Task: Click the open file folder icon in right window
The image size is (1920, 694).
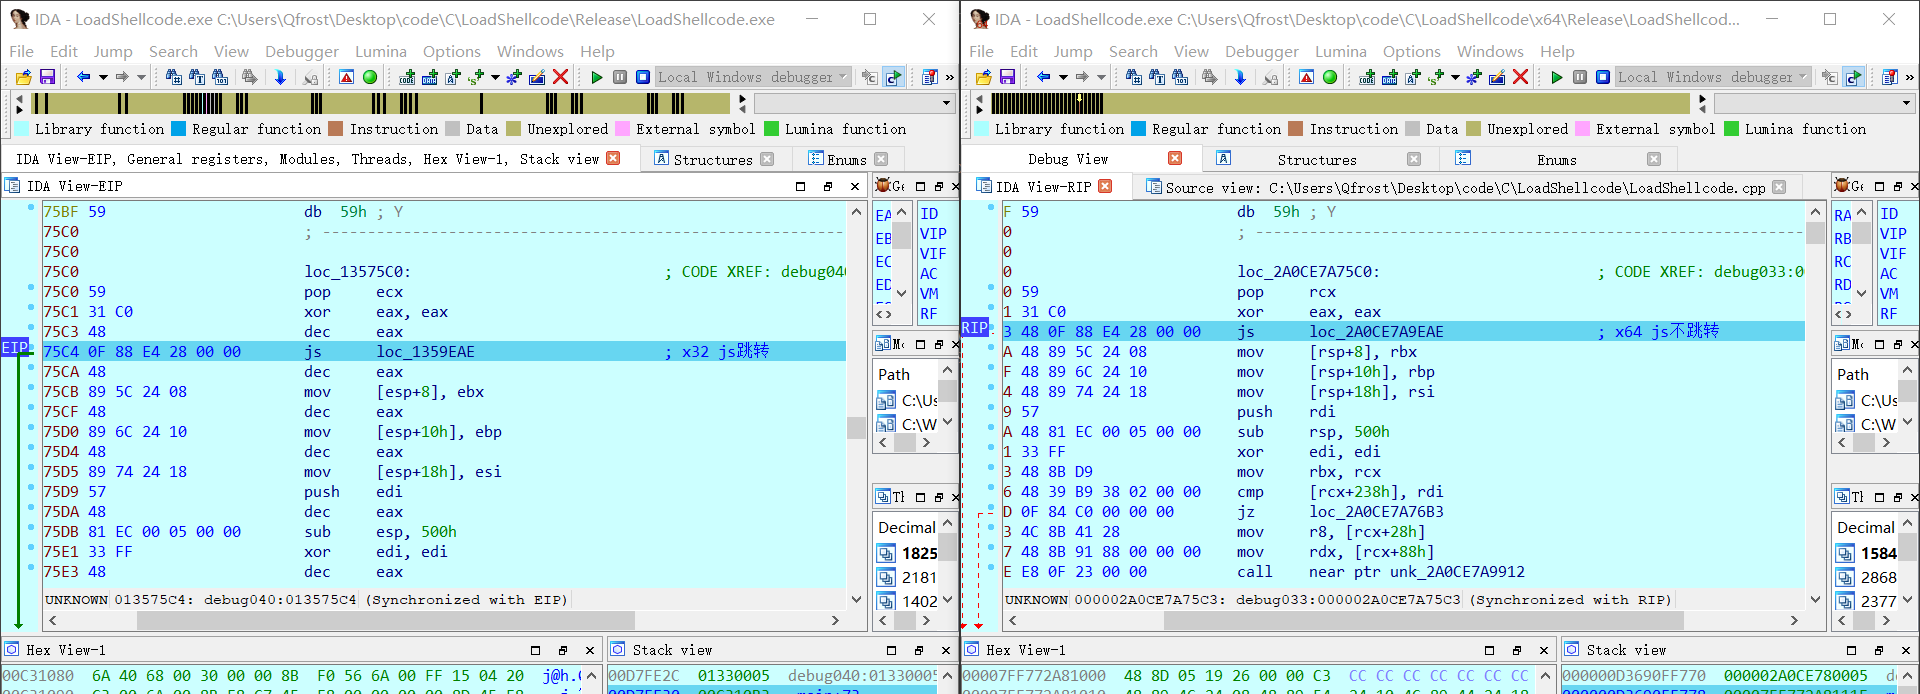Action: (x=984, y=77)
